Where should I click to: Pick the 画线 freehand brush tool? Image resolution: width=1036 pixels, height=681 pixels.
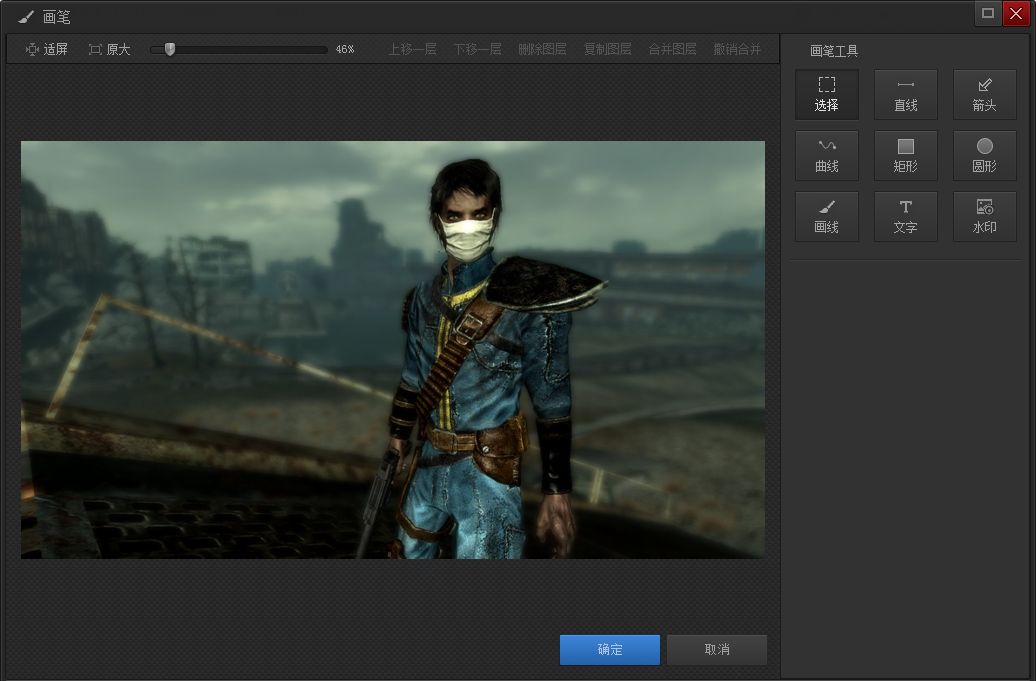click(827, 217)
